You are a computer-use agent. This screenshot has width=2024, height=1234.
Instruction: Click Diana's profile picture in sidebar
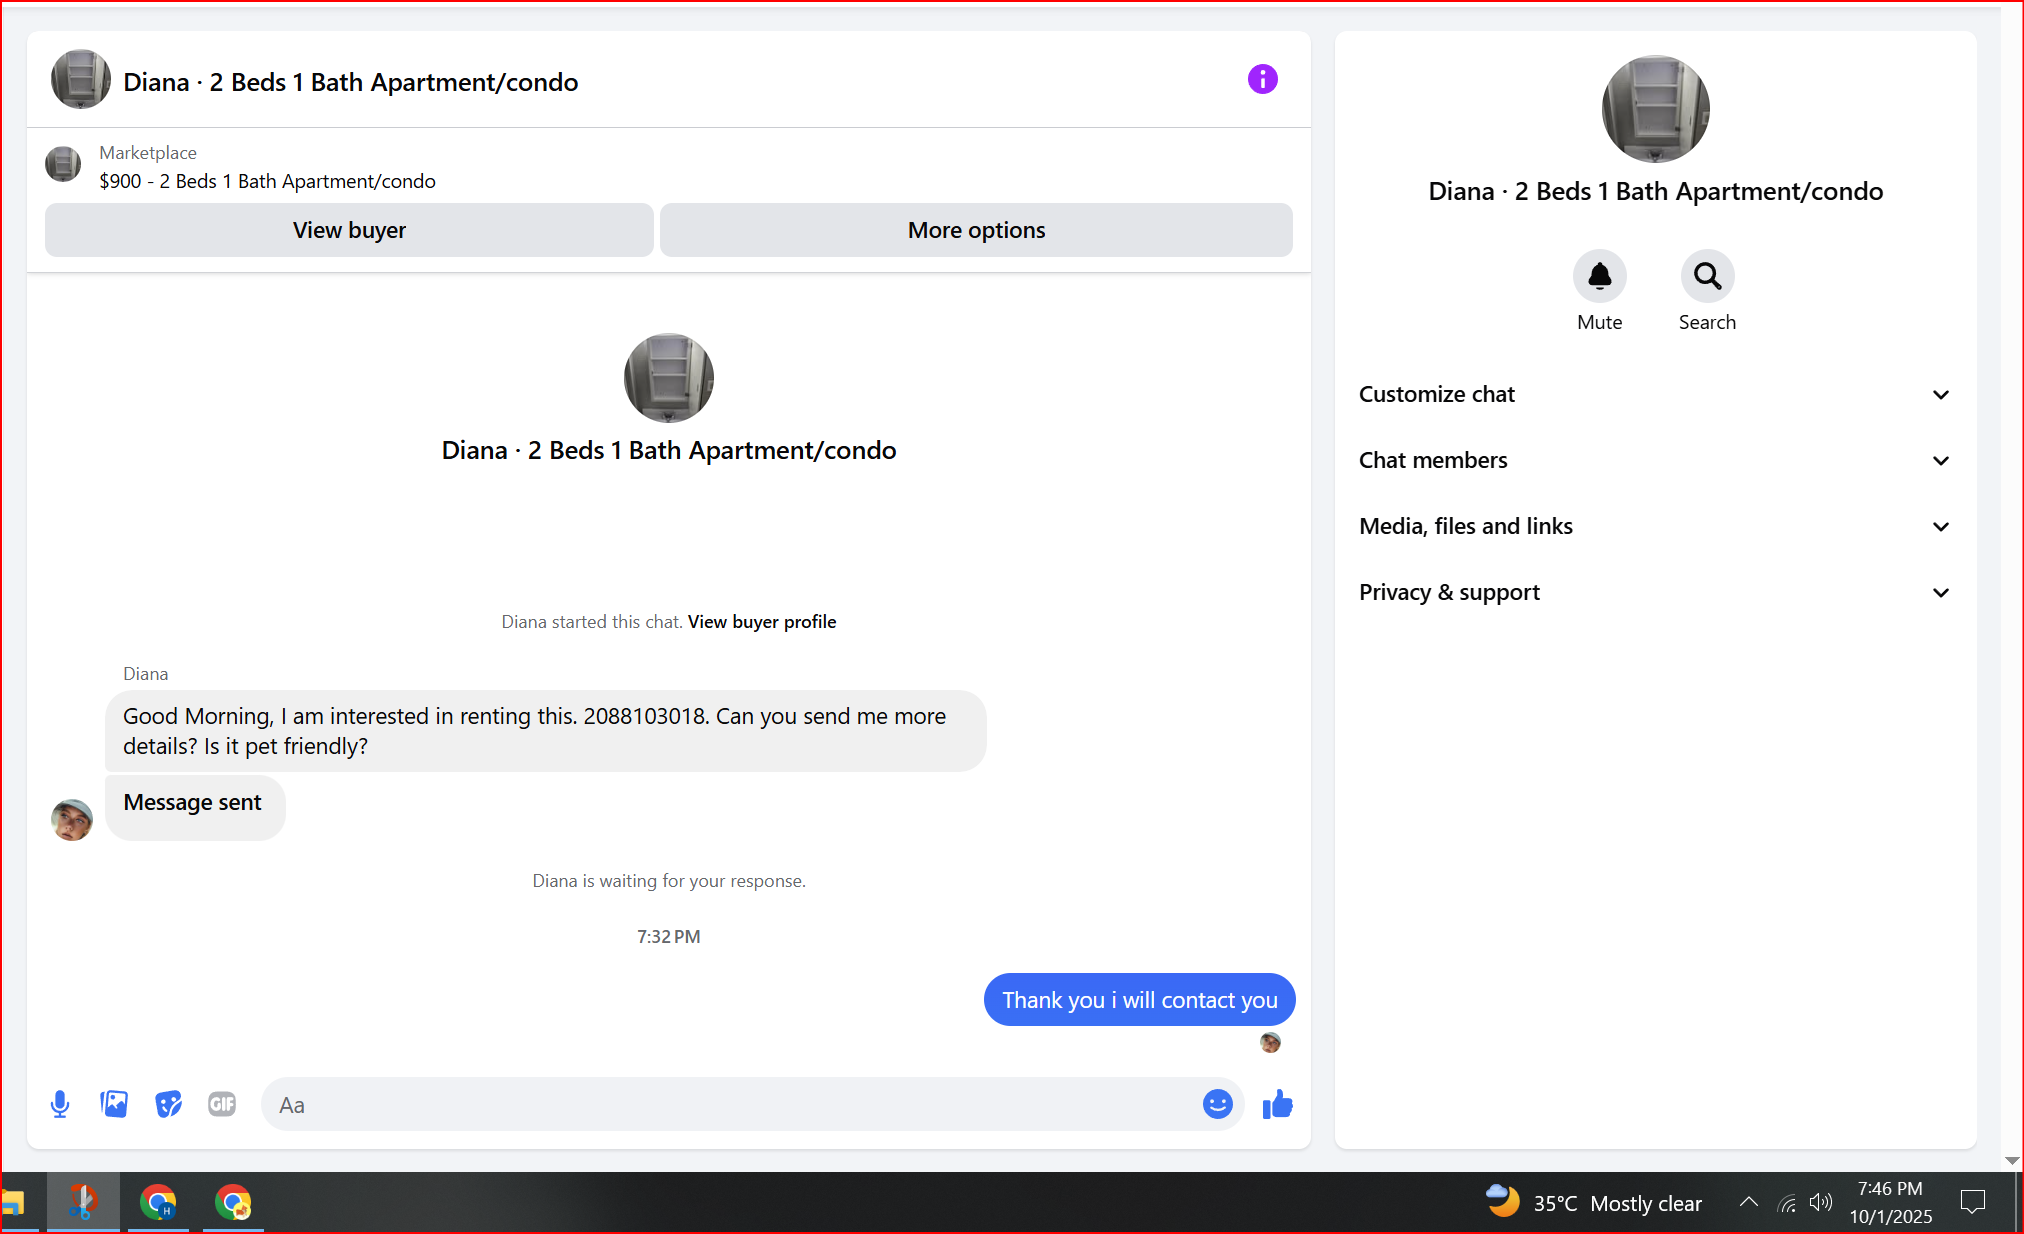point(1655,109)
